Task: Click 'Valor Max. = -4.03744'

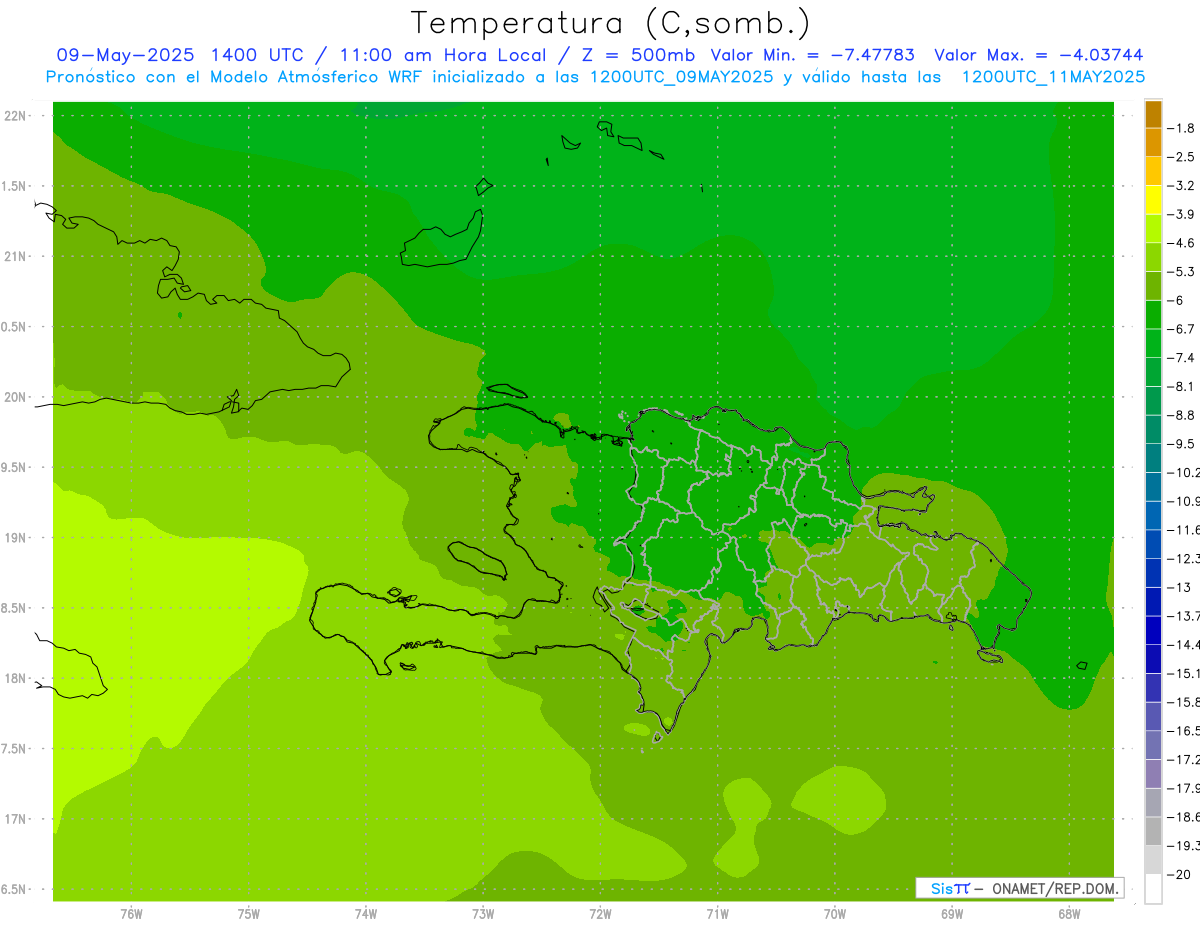Action: [1038, 55]
